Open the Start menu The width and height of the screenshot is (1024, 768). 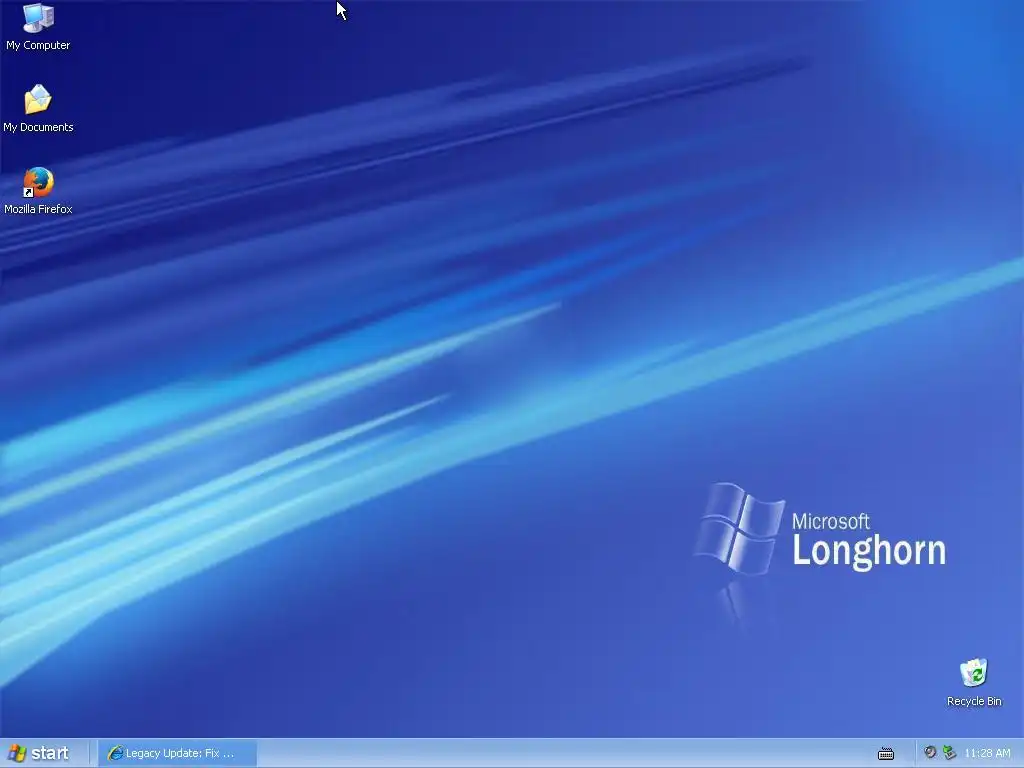tap(39, 753)
